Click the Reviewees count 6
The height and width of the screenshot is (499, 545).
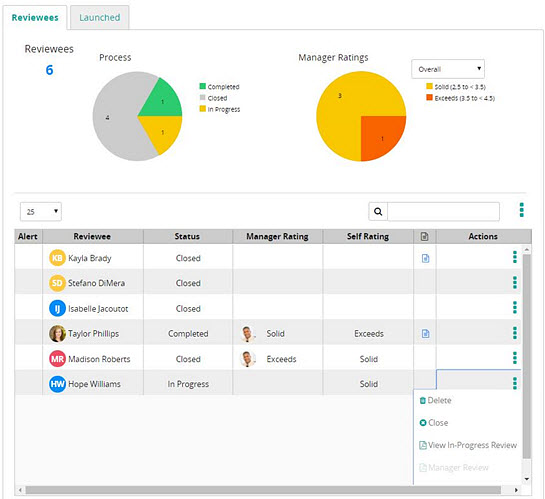(49, 70)
